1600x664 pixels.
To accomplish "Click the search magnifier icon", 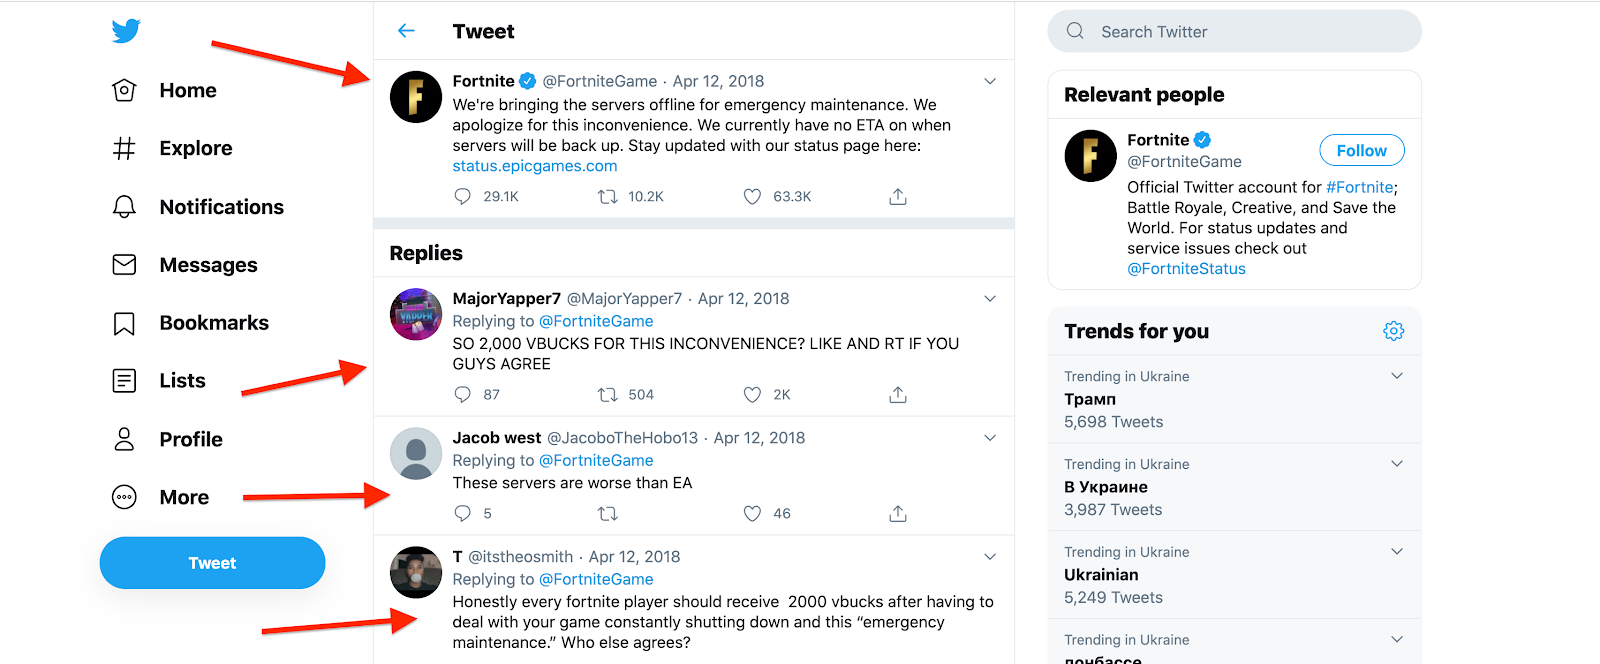I will [1075, 31].
